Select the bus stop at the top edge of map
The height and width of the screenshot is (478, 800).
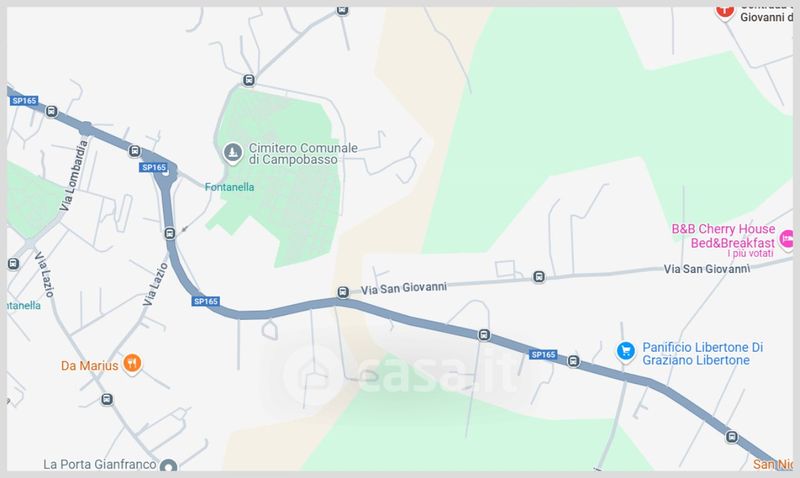click(x=342, y=10)
